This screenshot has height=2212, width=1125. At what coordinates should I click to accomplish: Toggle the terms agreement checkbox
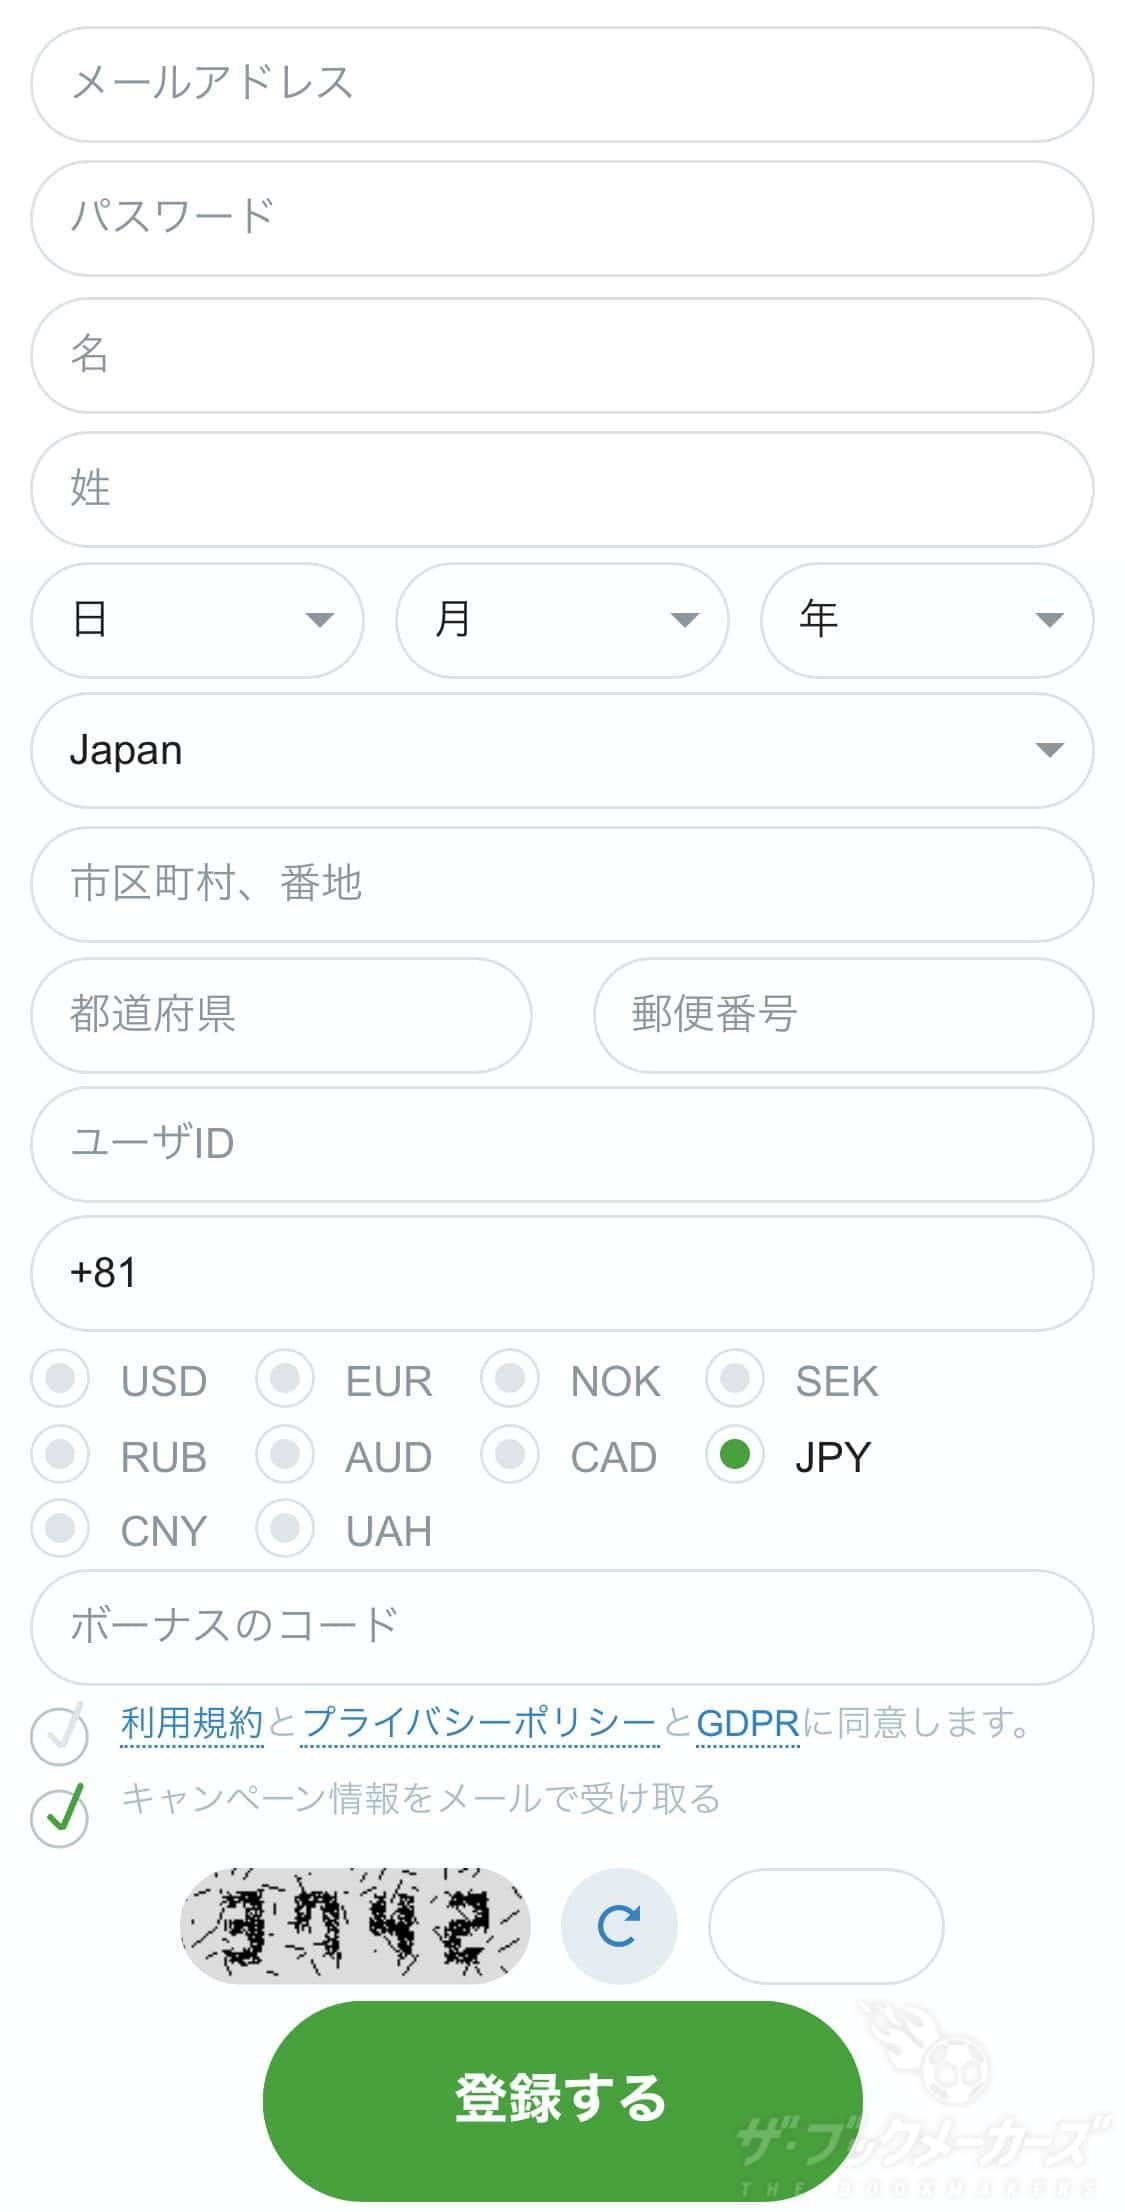click(x=60, y=1732)
